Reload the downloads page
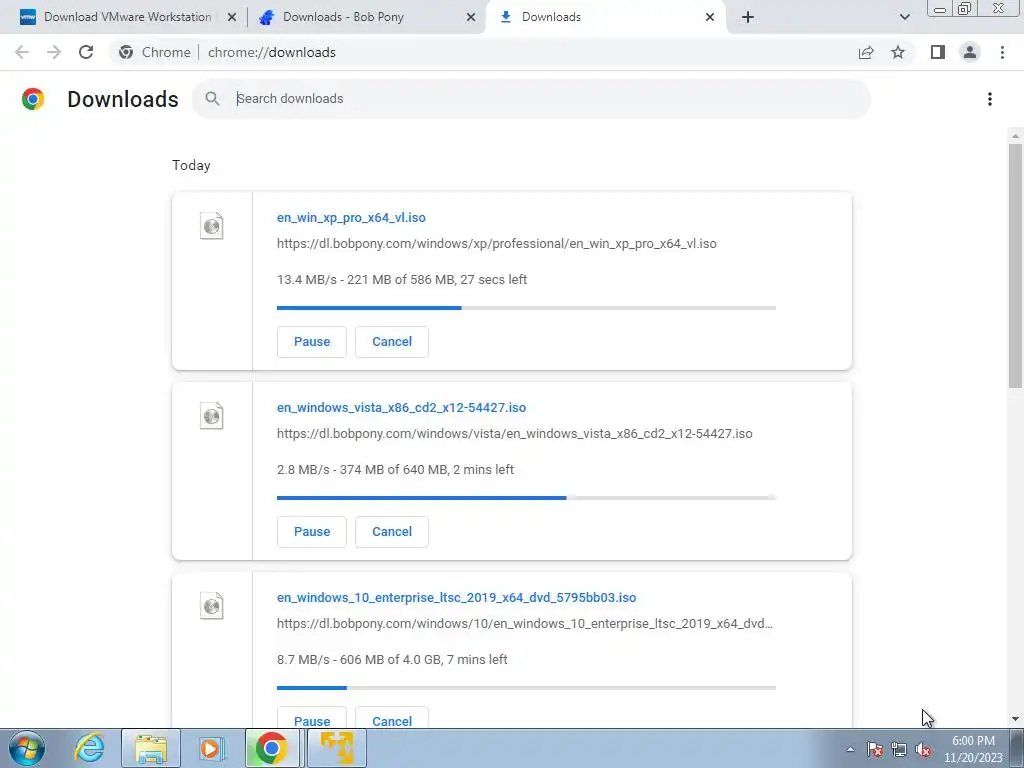 (x=86, y=52)
